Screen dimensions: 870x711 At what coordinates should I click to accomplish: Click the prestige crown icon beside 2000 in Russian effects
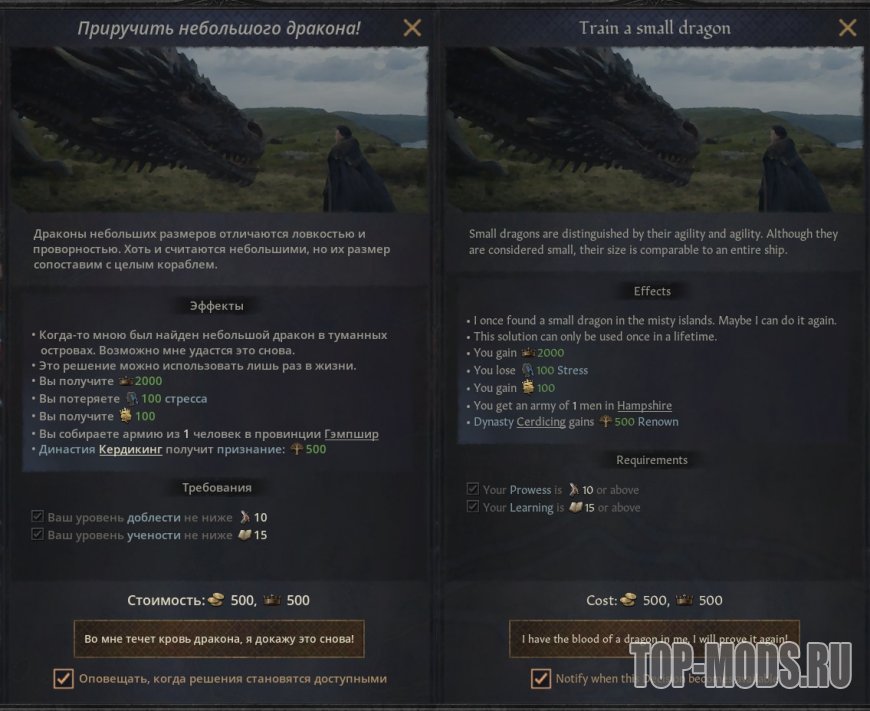point(126,381)
